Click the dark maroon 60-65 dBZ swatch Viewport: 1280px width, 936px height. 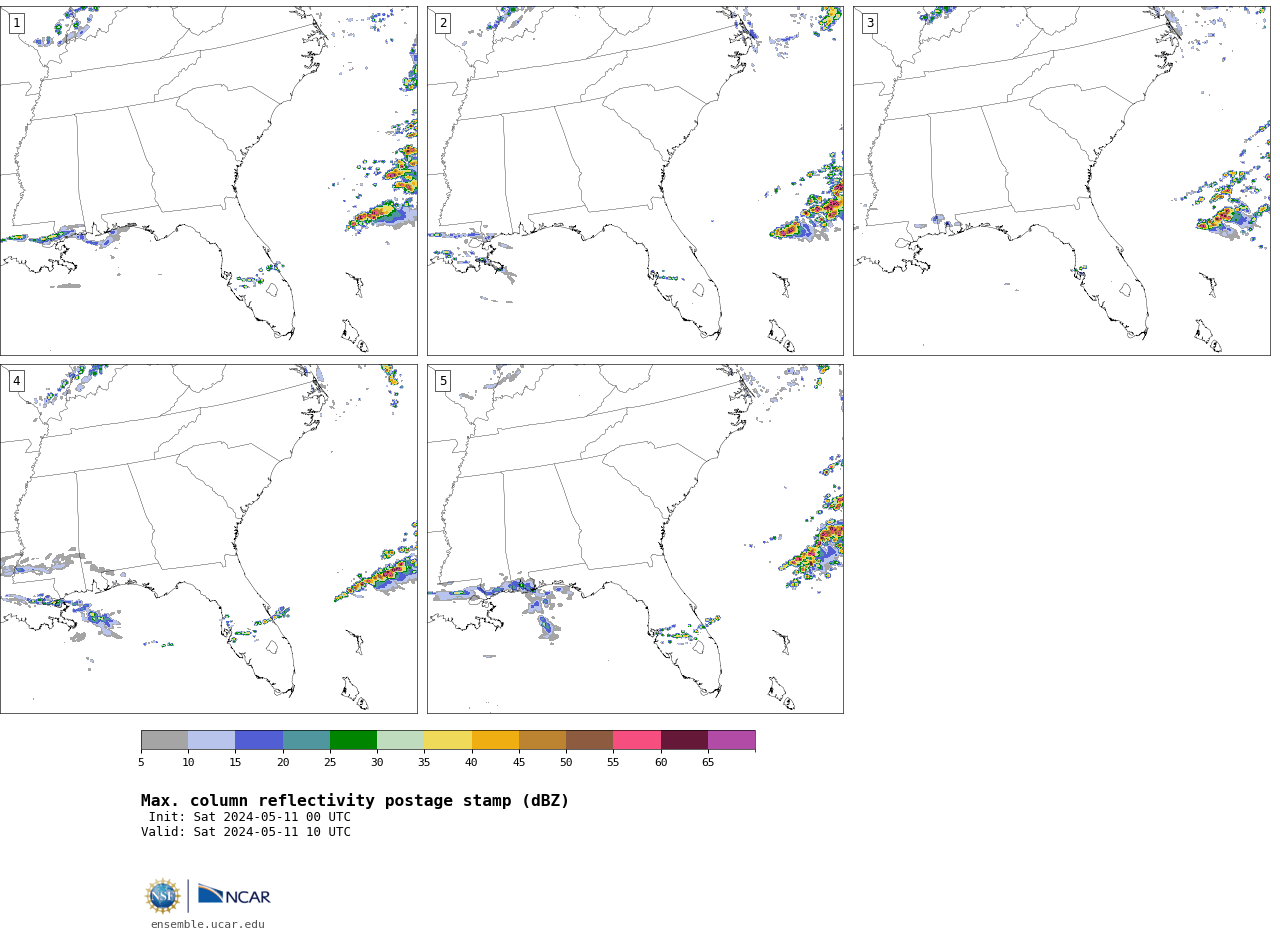pos(684,740)
